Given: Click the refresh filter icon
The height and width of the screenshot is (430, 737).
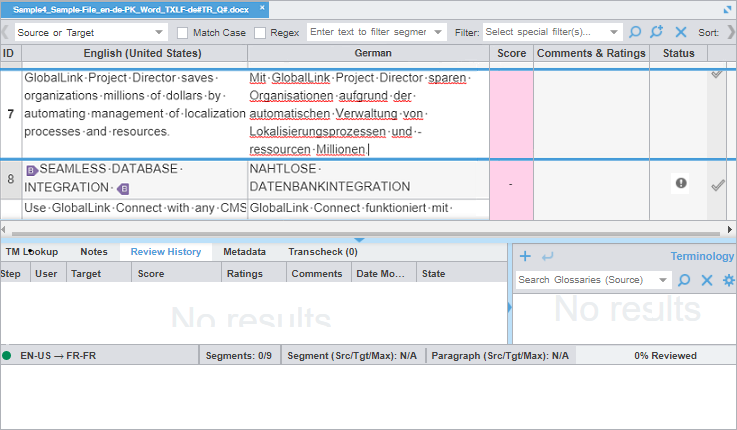Looking at the screenshot, I should click(657, 32).
